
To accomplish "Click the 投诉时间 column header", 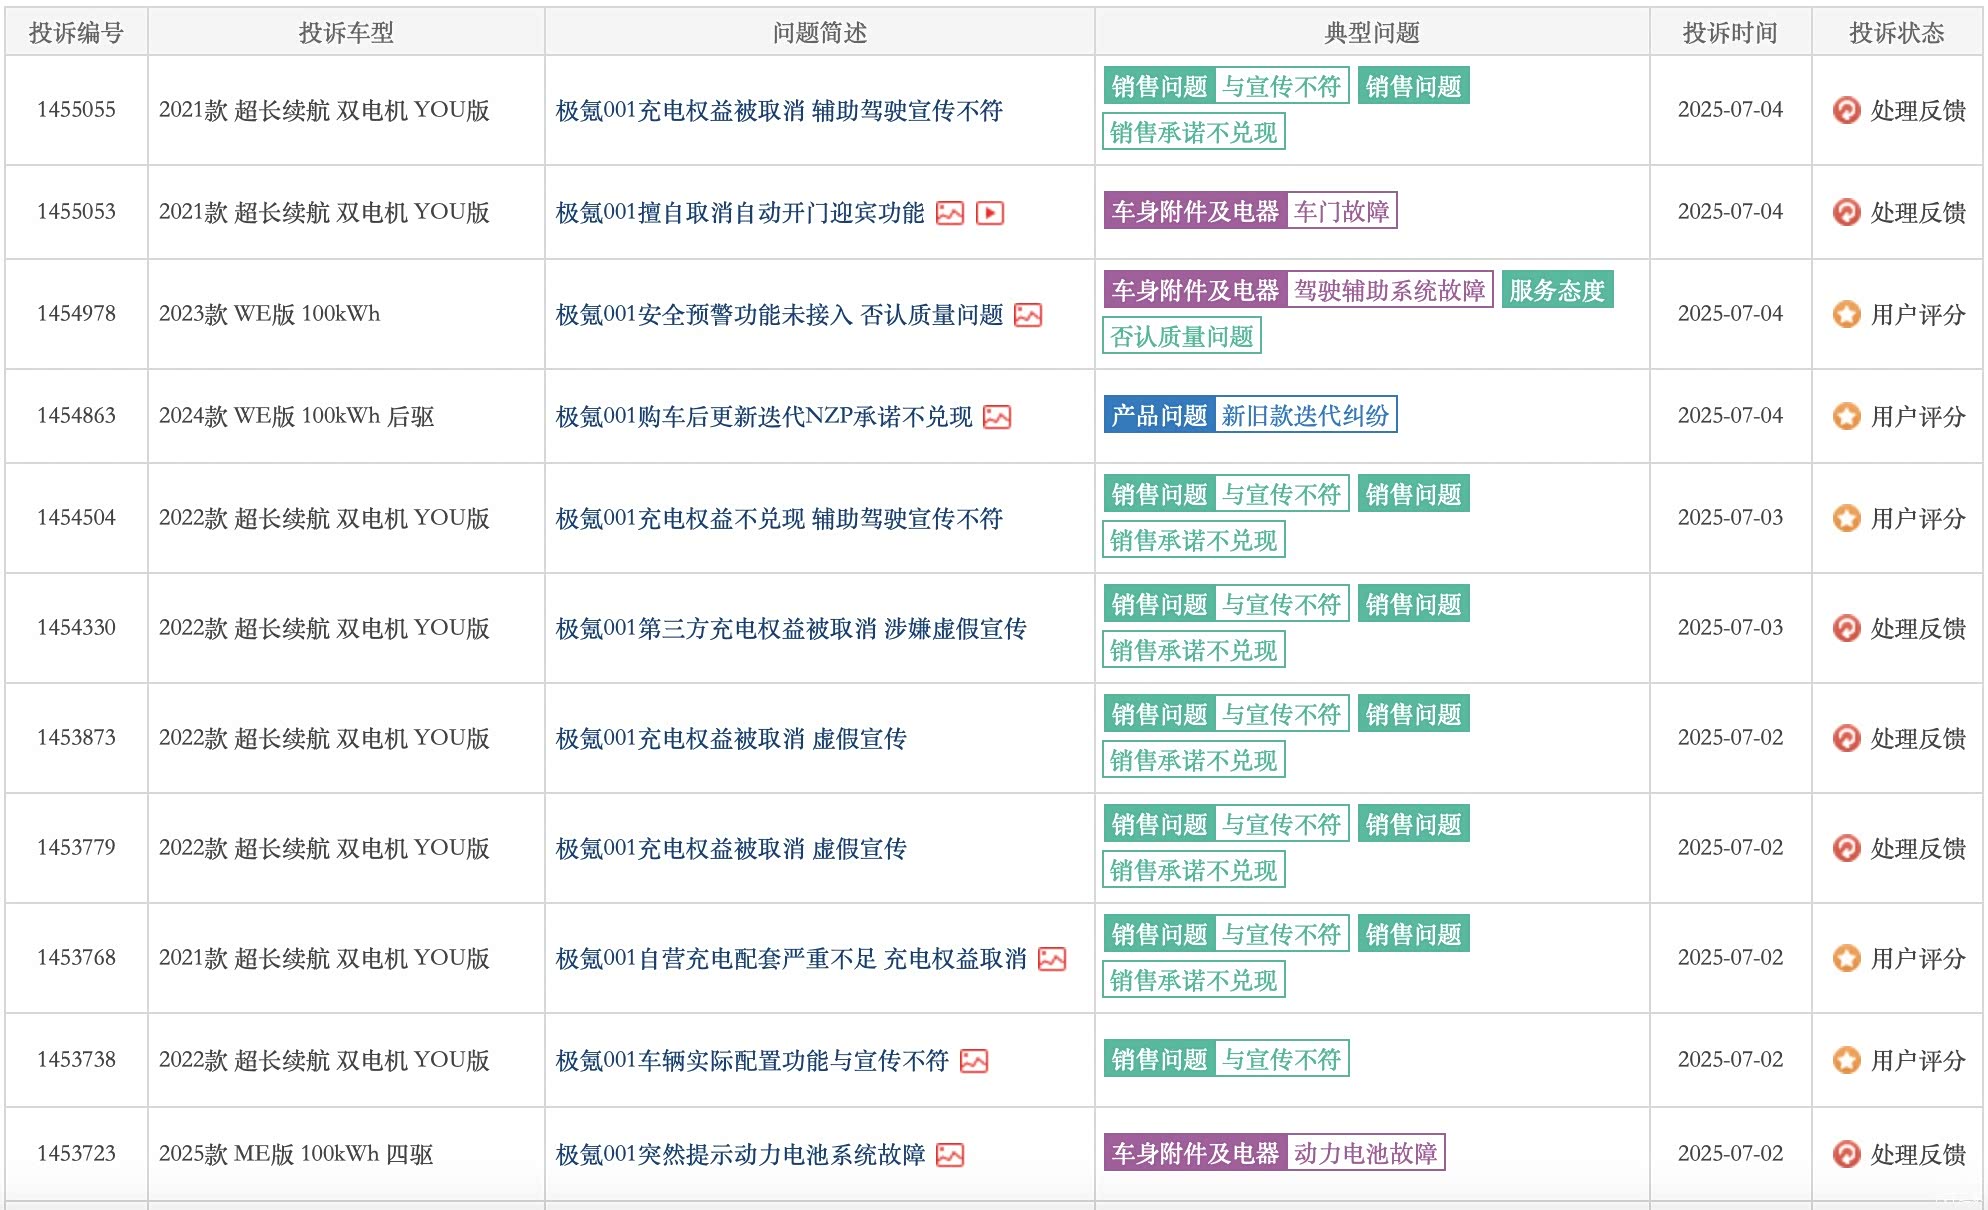I will click(1729, 33).
